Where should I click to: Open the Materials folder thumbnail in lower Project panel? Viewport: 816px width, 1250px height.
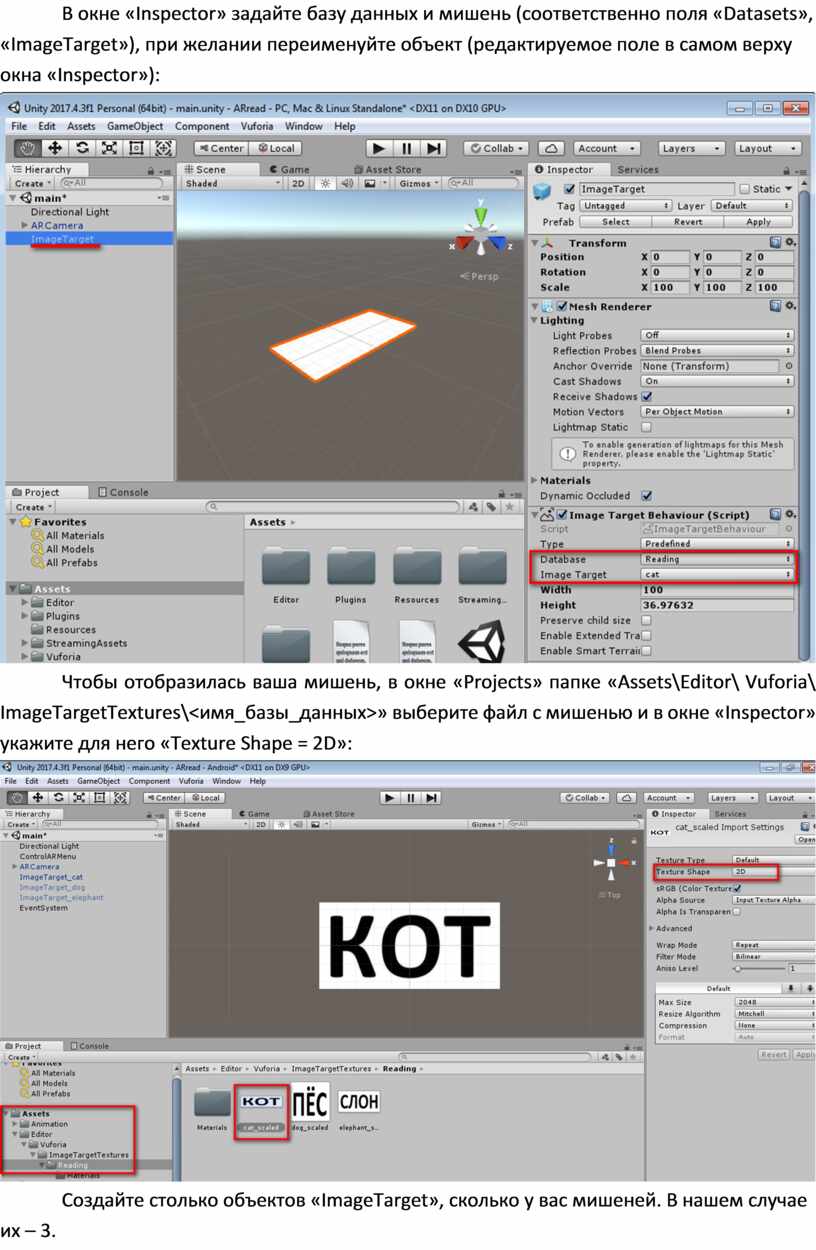[x=212, y=1102]
